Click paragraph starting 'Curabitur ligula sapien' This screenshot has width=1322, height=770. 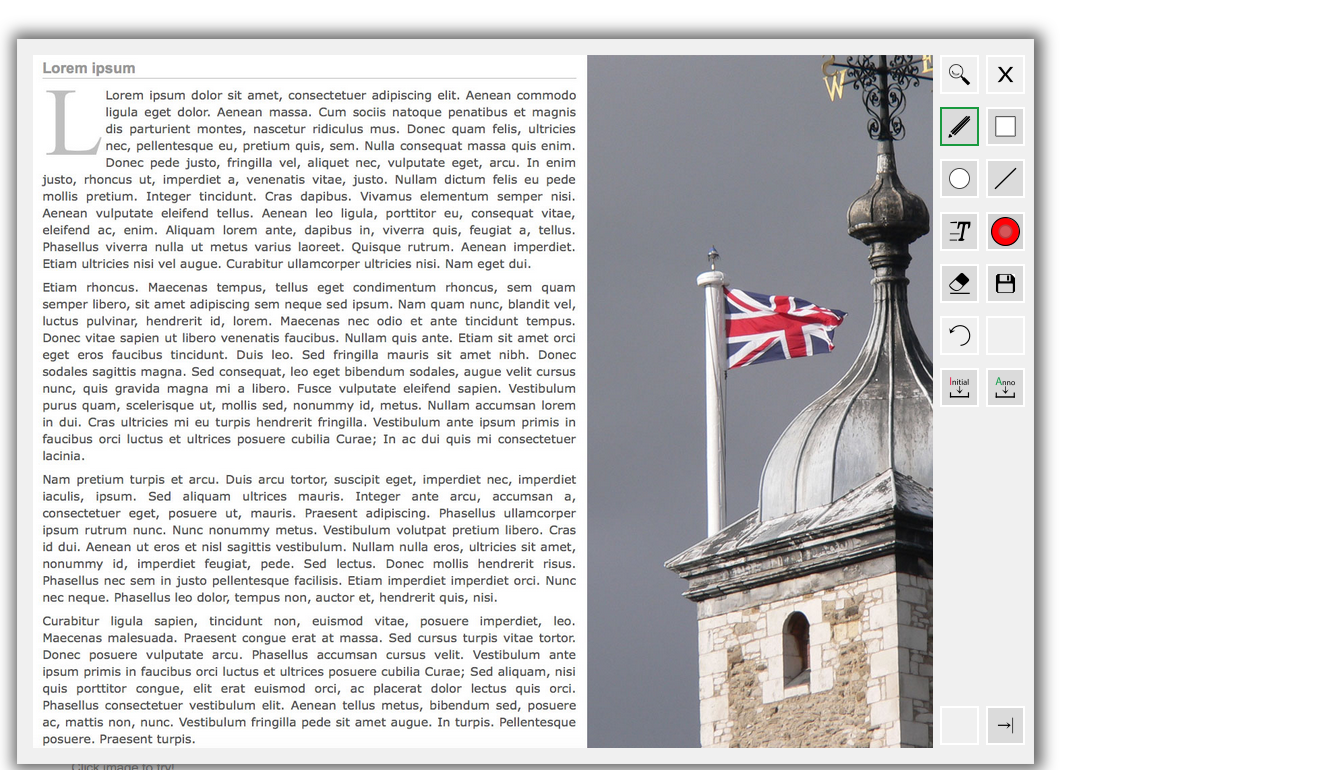coord(309,680)
